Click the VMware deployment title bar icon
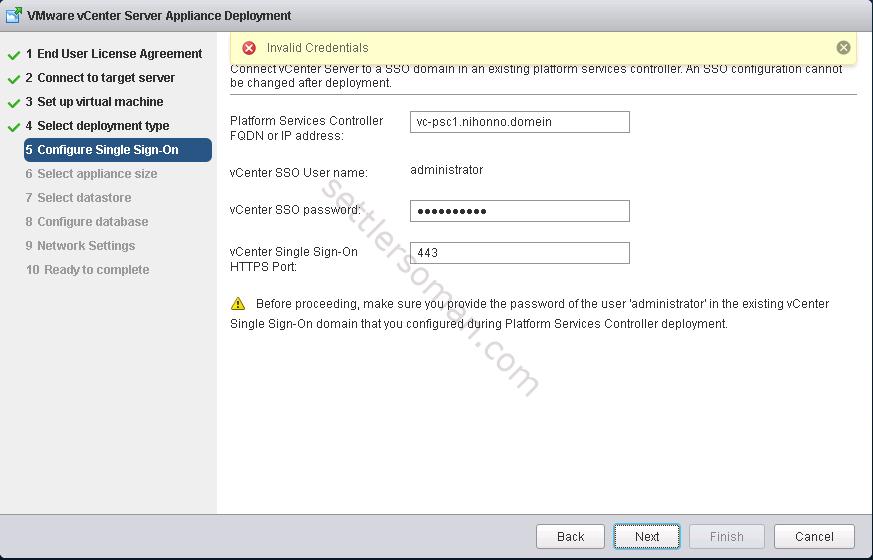The height and width of the screenshot is (560, 873). pos(14,15)
